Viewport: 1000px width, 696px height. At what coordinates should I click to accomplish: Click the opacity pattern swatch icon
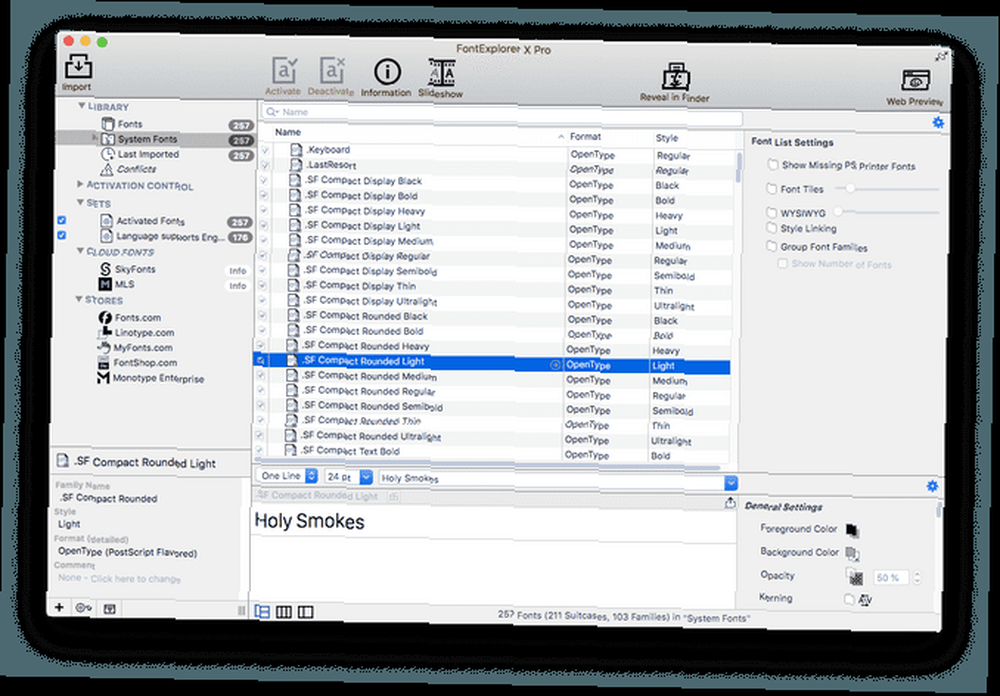pos(855,577)
